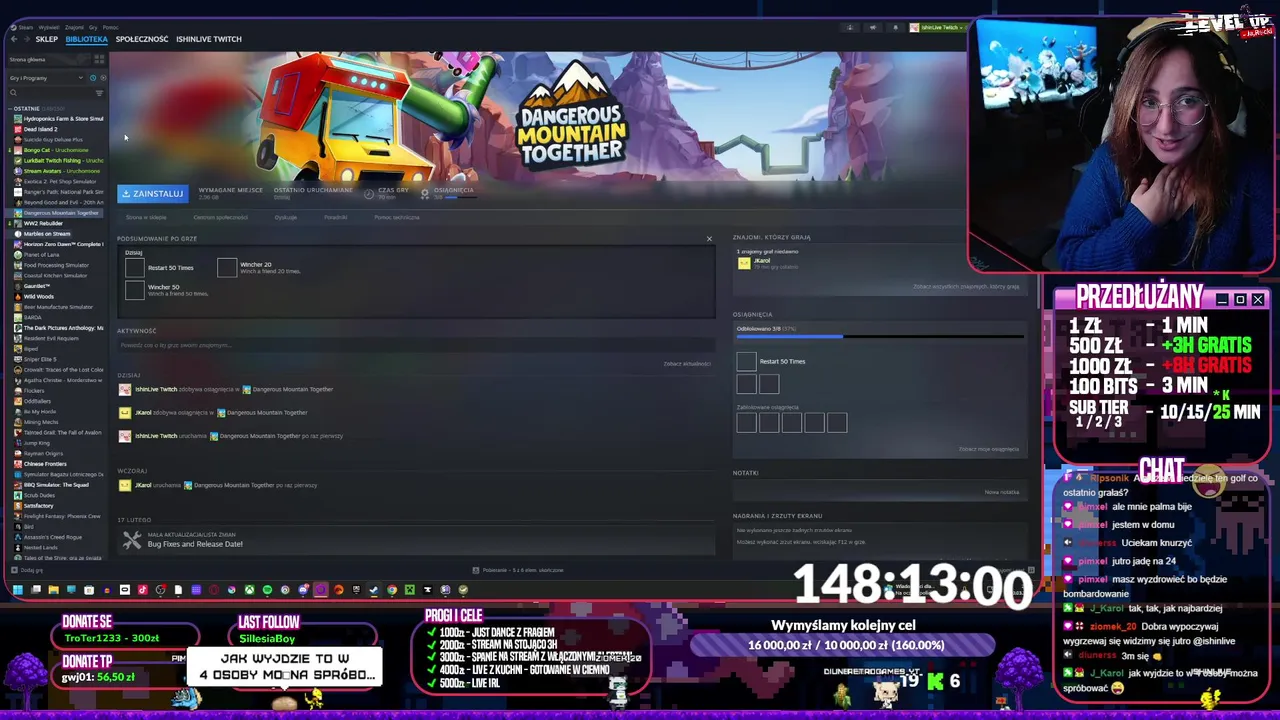1280x720 pixels.
Task: Click the Wild Woods game icon
Action: (17, 297)
